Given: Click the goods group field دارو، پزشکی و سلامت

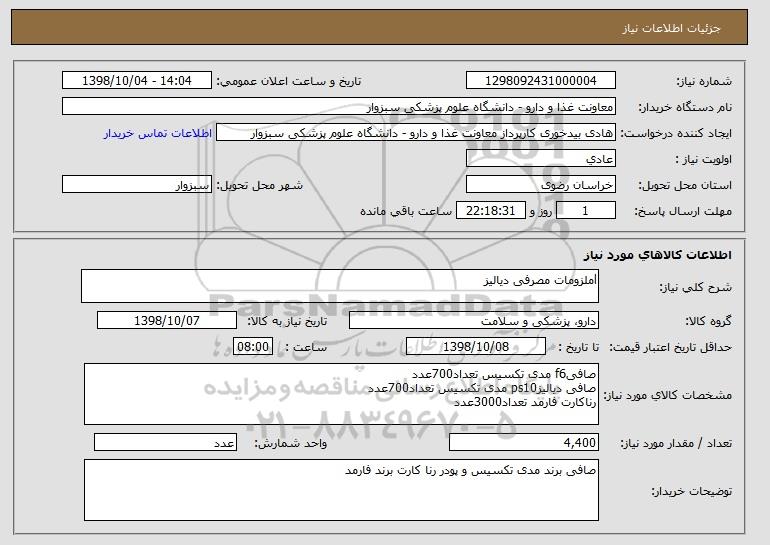Looking at the screenshot, I should [x=474, y=321].
